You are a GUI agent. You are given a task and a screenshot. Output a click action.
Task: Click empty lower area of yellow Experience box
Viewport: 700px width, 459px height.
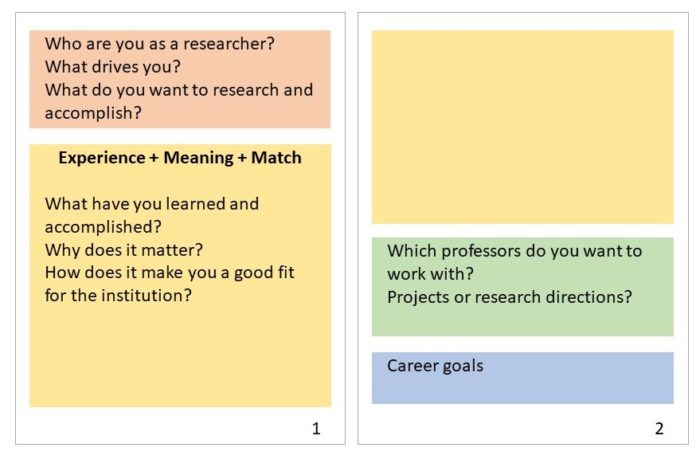pos(180,360)
